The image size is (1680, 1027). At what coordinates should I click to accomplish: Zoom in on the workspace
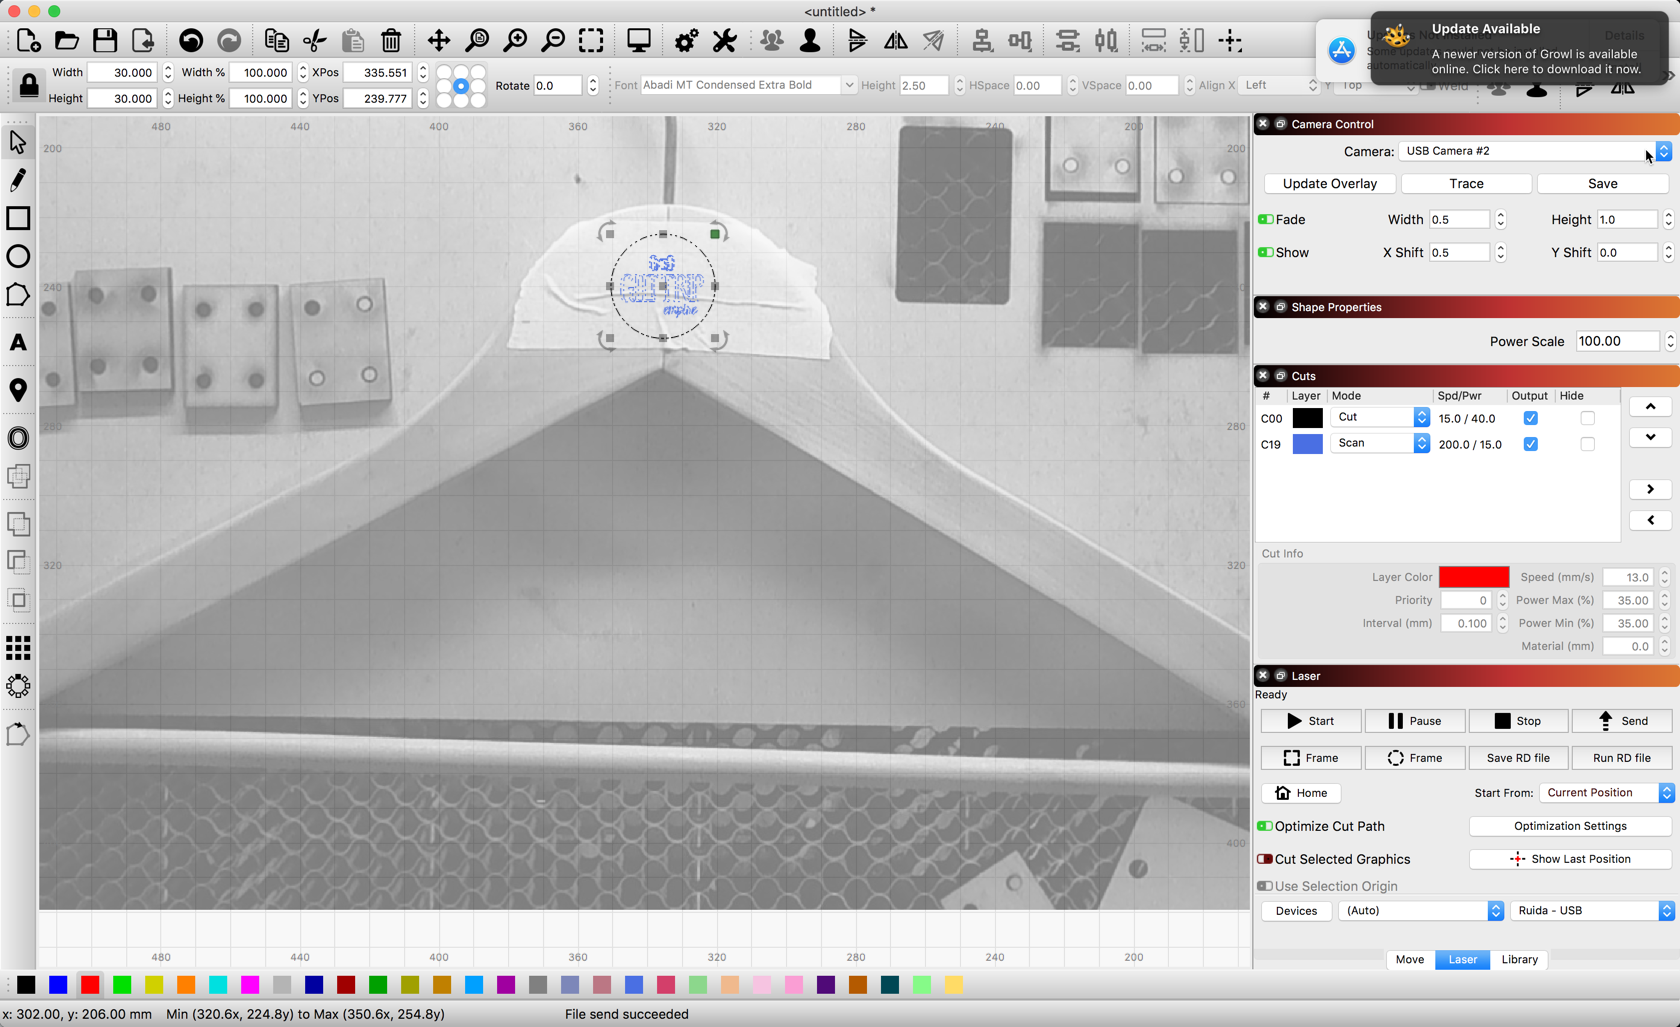pos(515,41)
